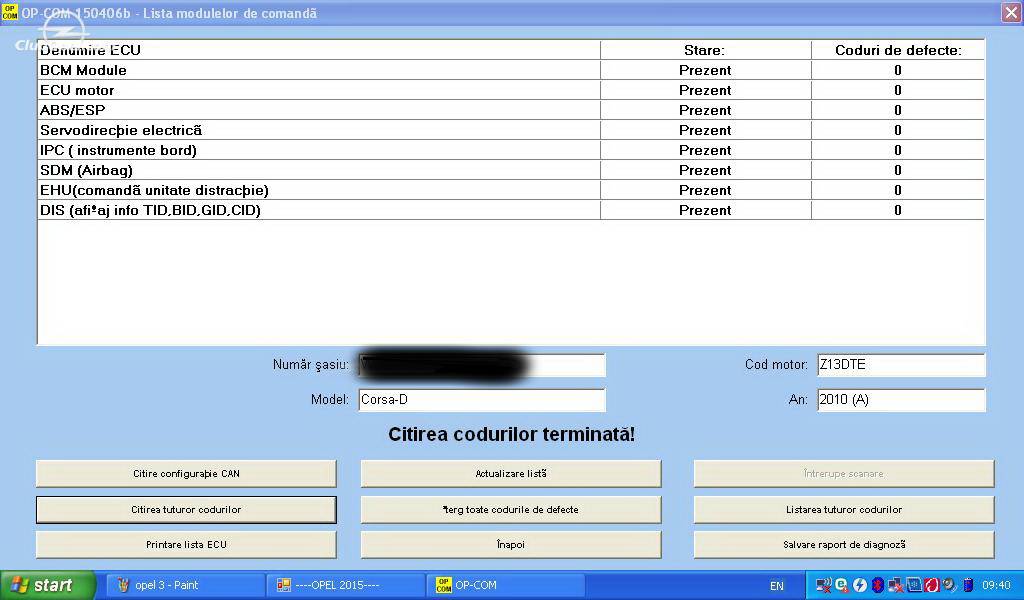The image size is (1024, 600).
Task: Click 'Prezent' status of IPC row
Action: pos(705,150)
